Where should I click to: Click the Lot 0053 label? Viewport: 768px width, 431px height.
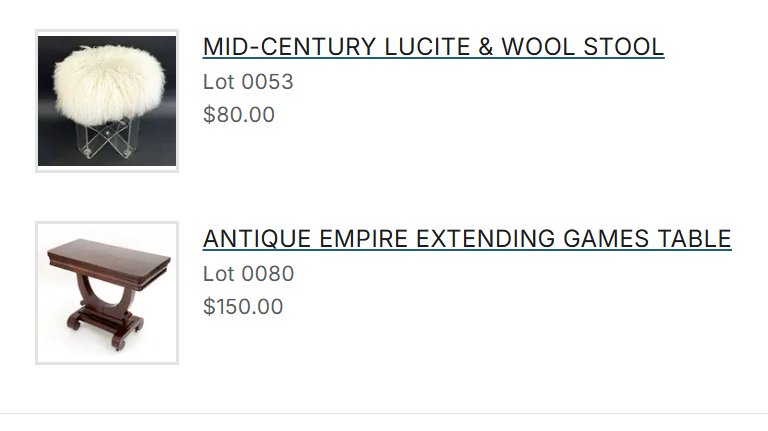click(x=248, y=82)
